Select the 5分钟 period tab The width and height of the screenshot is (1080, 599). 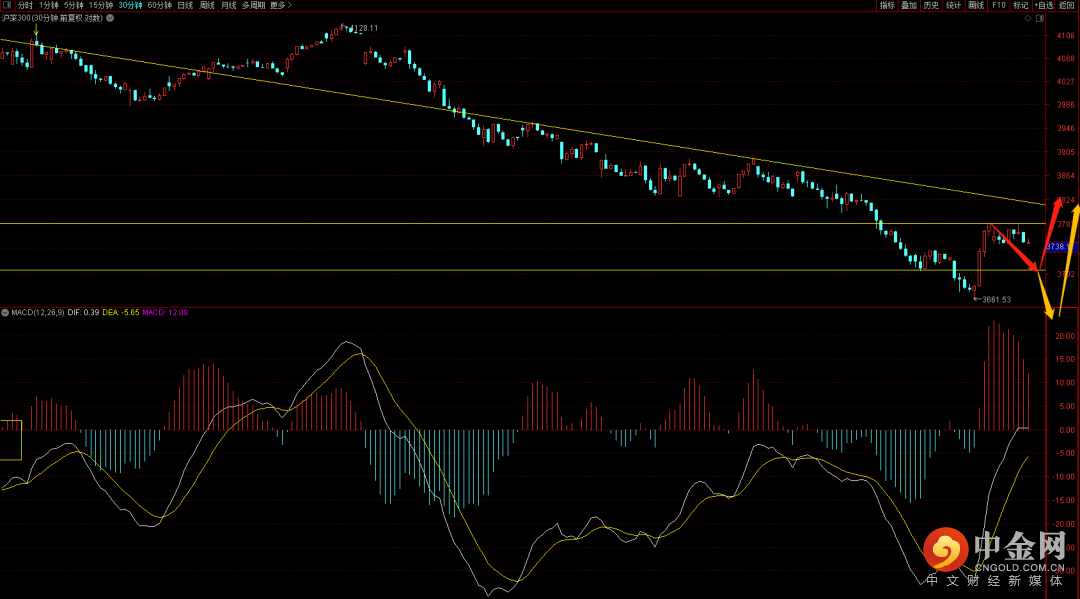74,5
